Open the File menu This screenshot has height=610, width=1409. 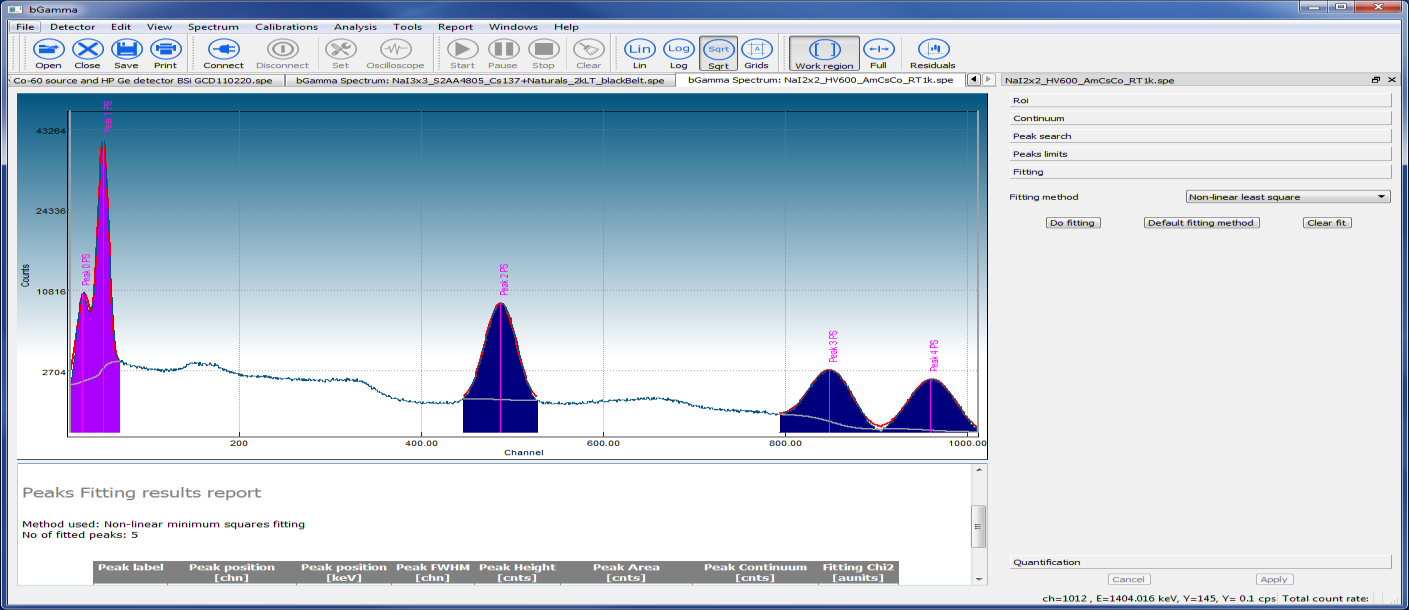25,27
